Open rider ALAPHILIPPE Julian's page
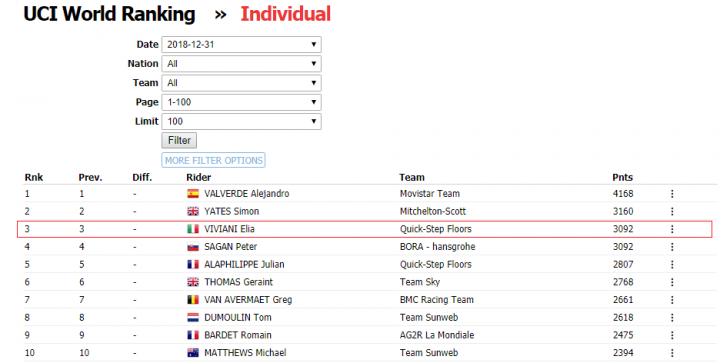The image size is (720, 363). point(244,264)
